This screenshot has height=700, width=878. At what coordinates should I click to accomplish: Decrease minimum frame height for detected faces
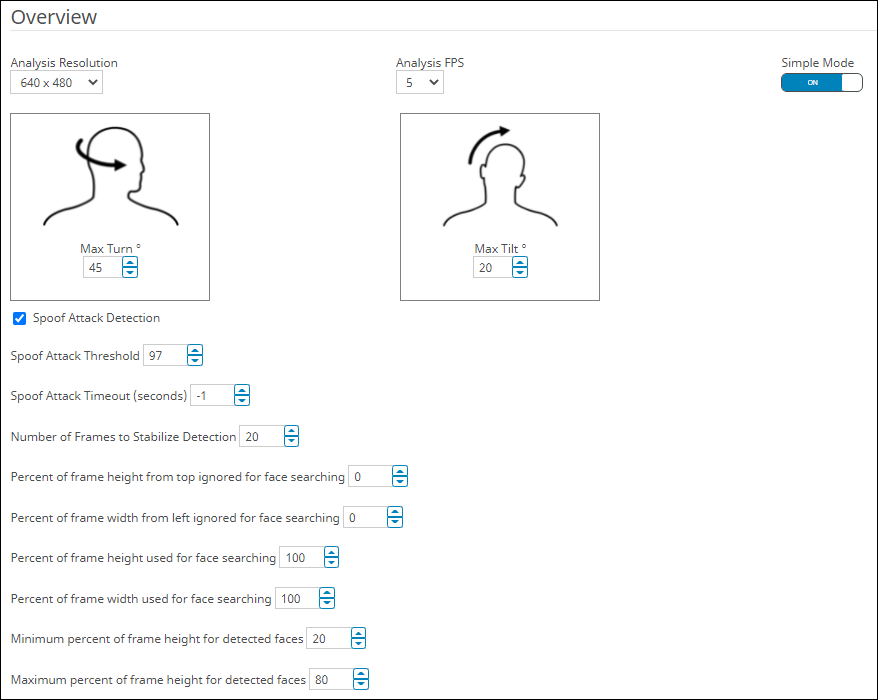[x=358, y=643]
